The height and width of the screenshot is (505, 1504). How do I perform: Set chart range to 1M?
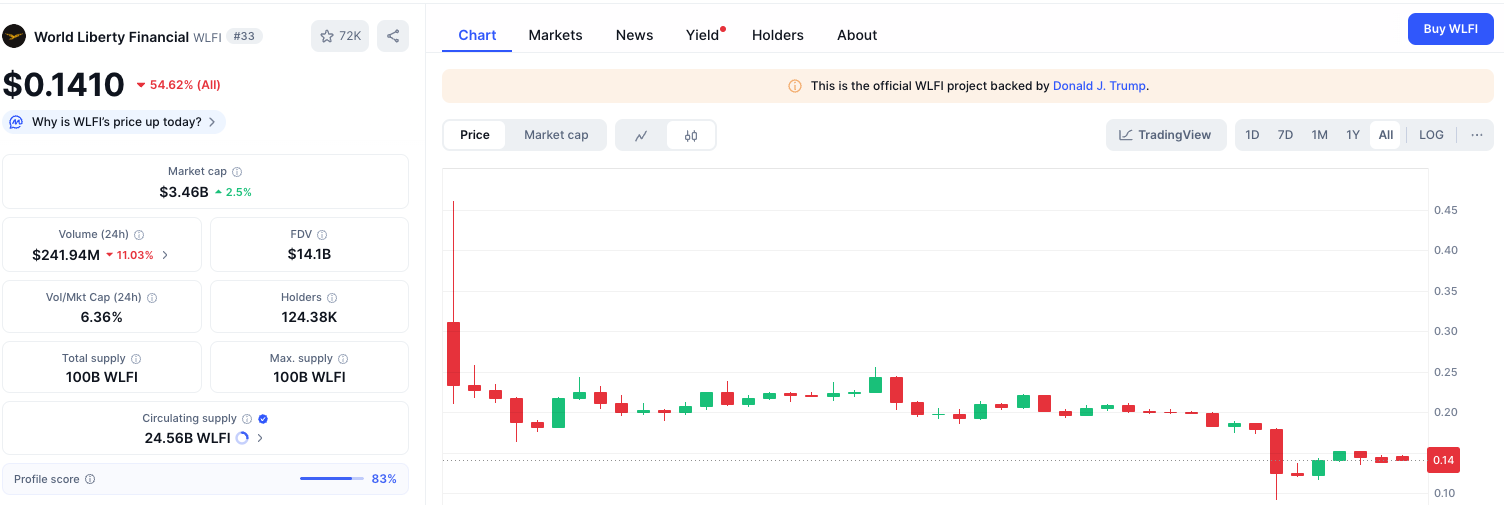1319,135
